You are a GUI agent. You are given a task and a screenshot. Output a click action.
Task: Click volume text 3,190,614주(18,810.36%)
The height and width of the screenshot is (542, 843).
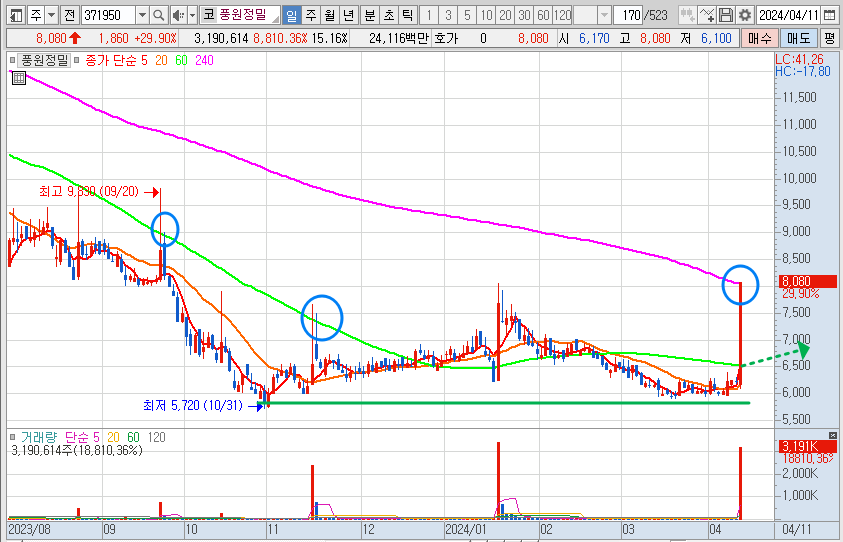coord(77,451)
